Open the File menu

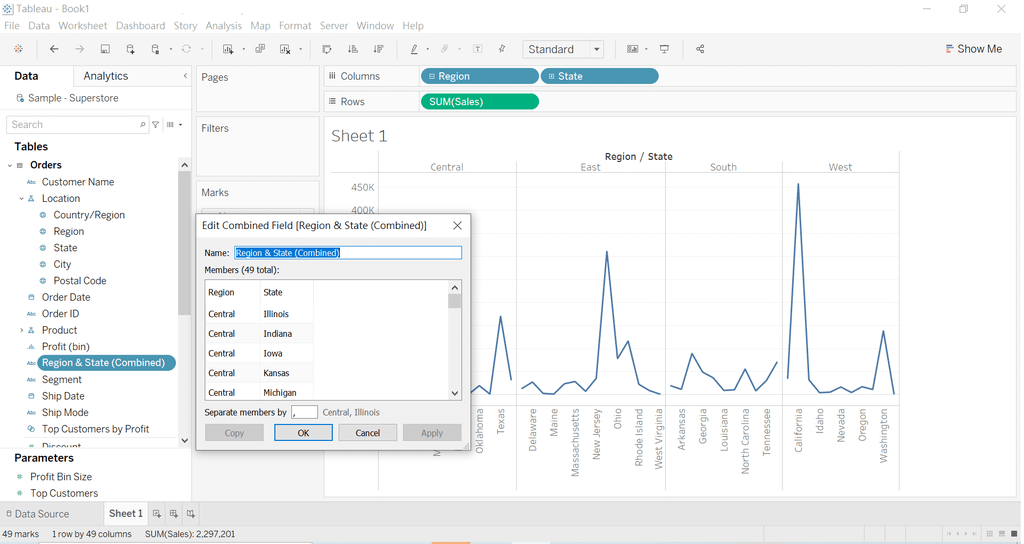(12, 25)
